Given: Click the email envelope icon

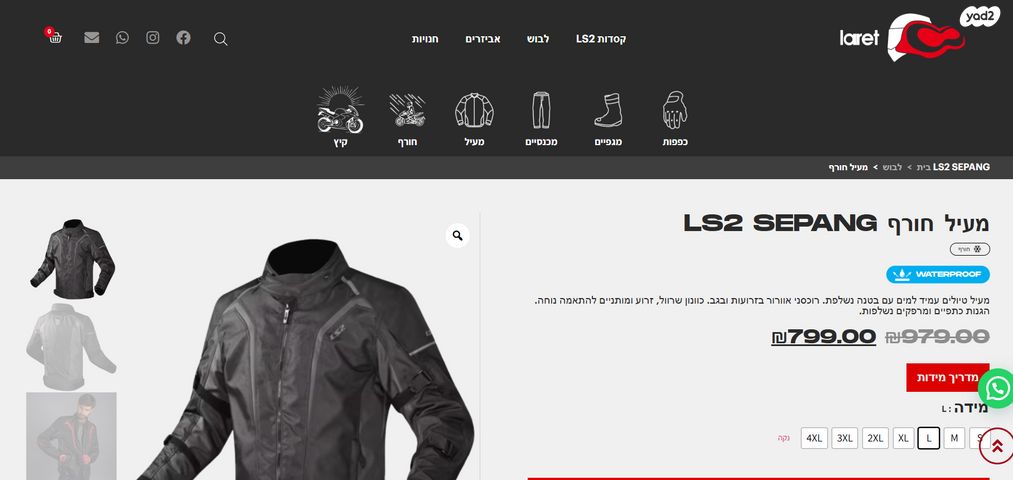Looking at the screenshot, I should click(92, 37).
